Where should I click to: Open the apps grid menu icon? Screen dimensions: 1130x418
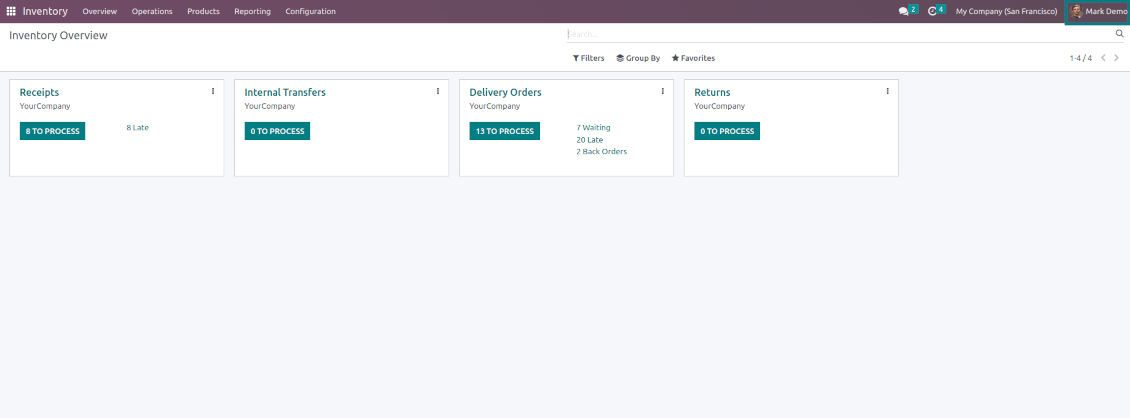point(12,11)
